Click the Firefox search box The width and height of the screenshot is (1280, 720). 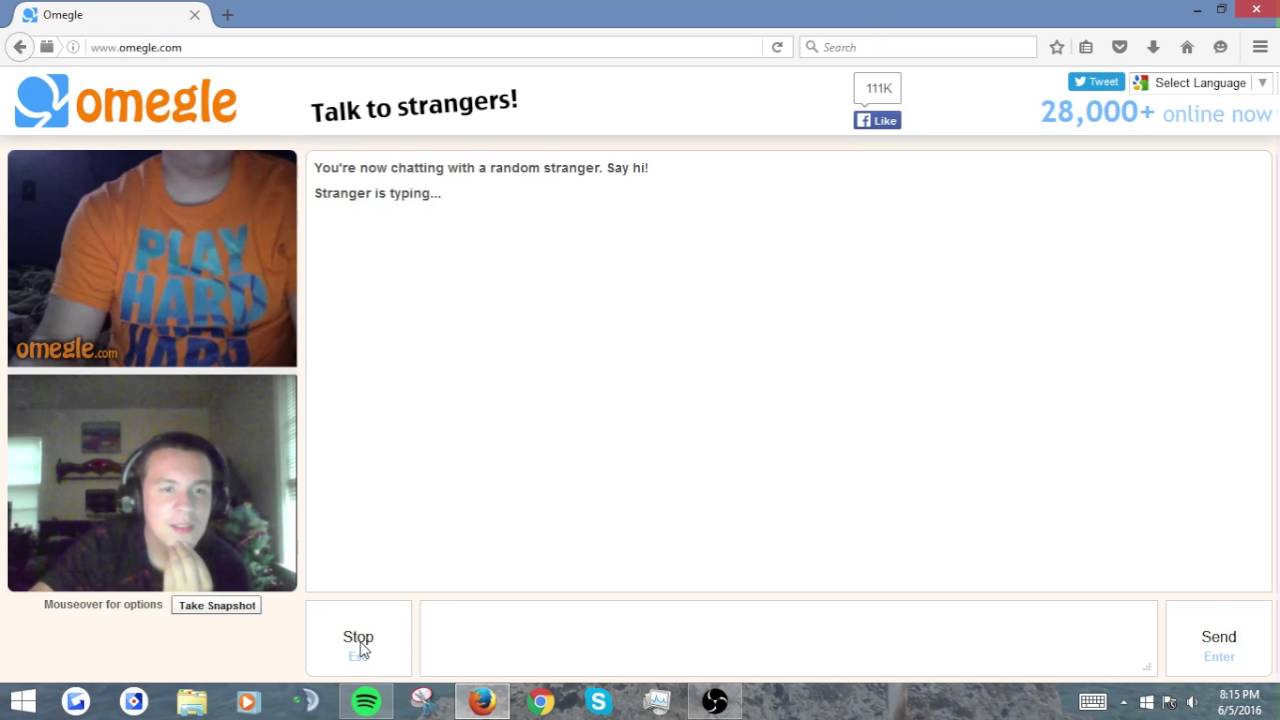pyautogui.click(x=918, y=47)
